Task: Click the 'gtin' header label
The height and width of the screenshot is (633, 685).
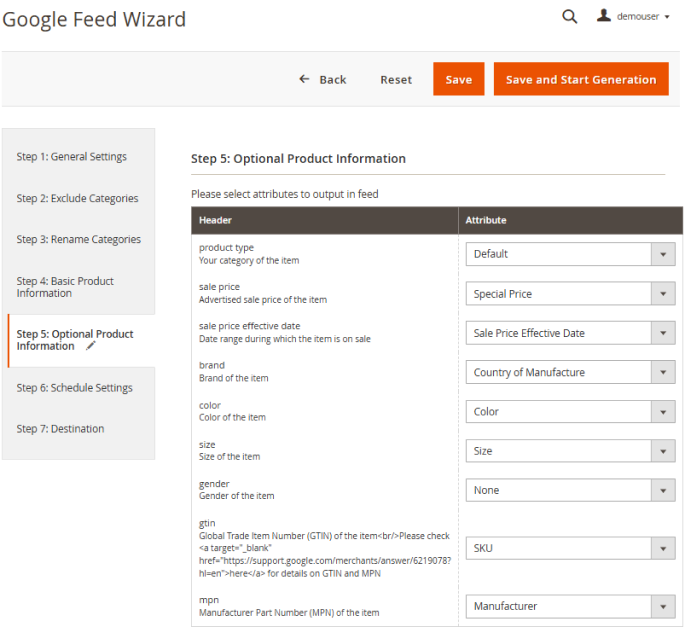Action: (x=207, y=523)
